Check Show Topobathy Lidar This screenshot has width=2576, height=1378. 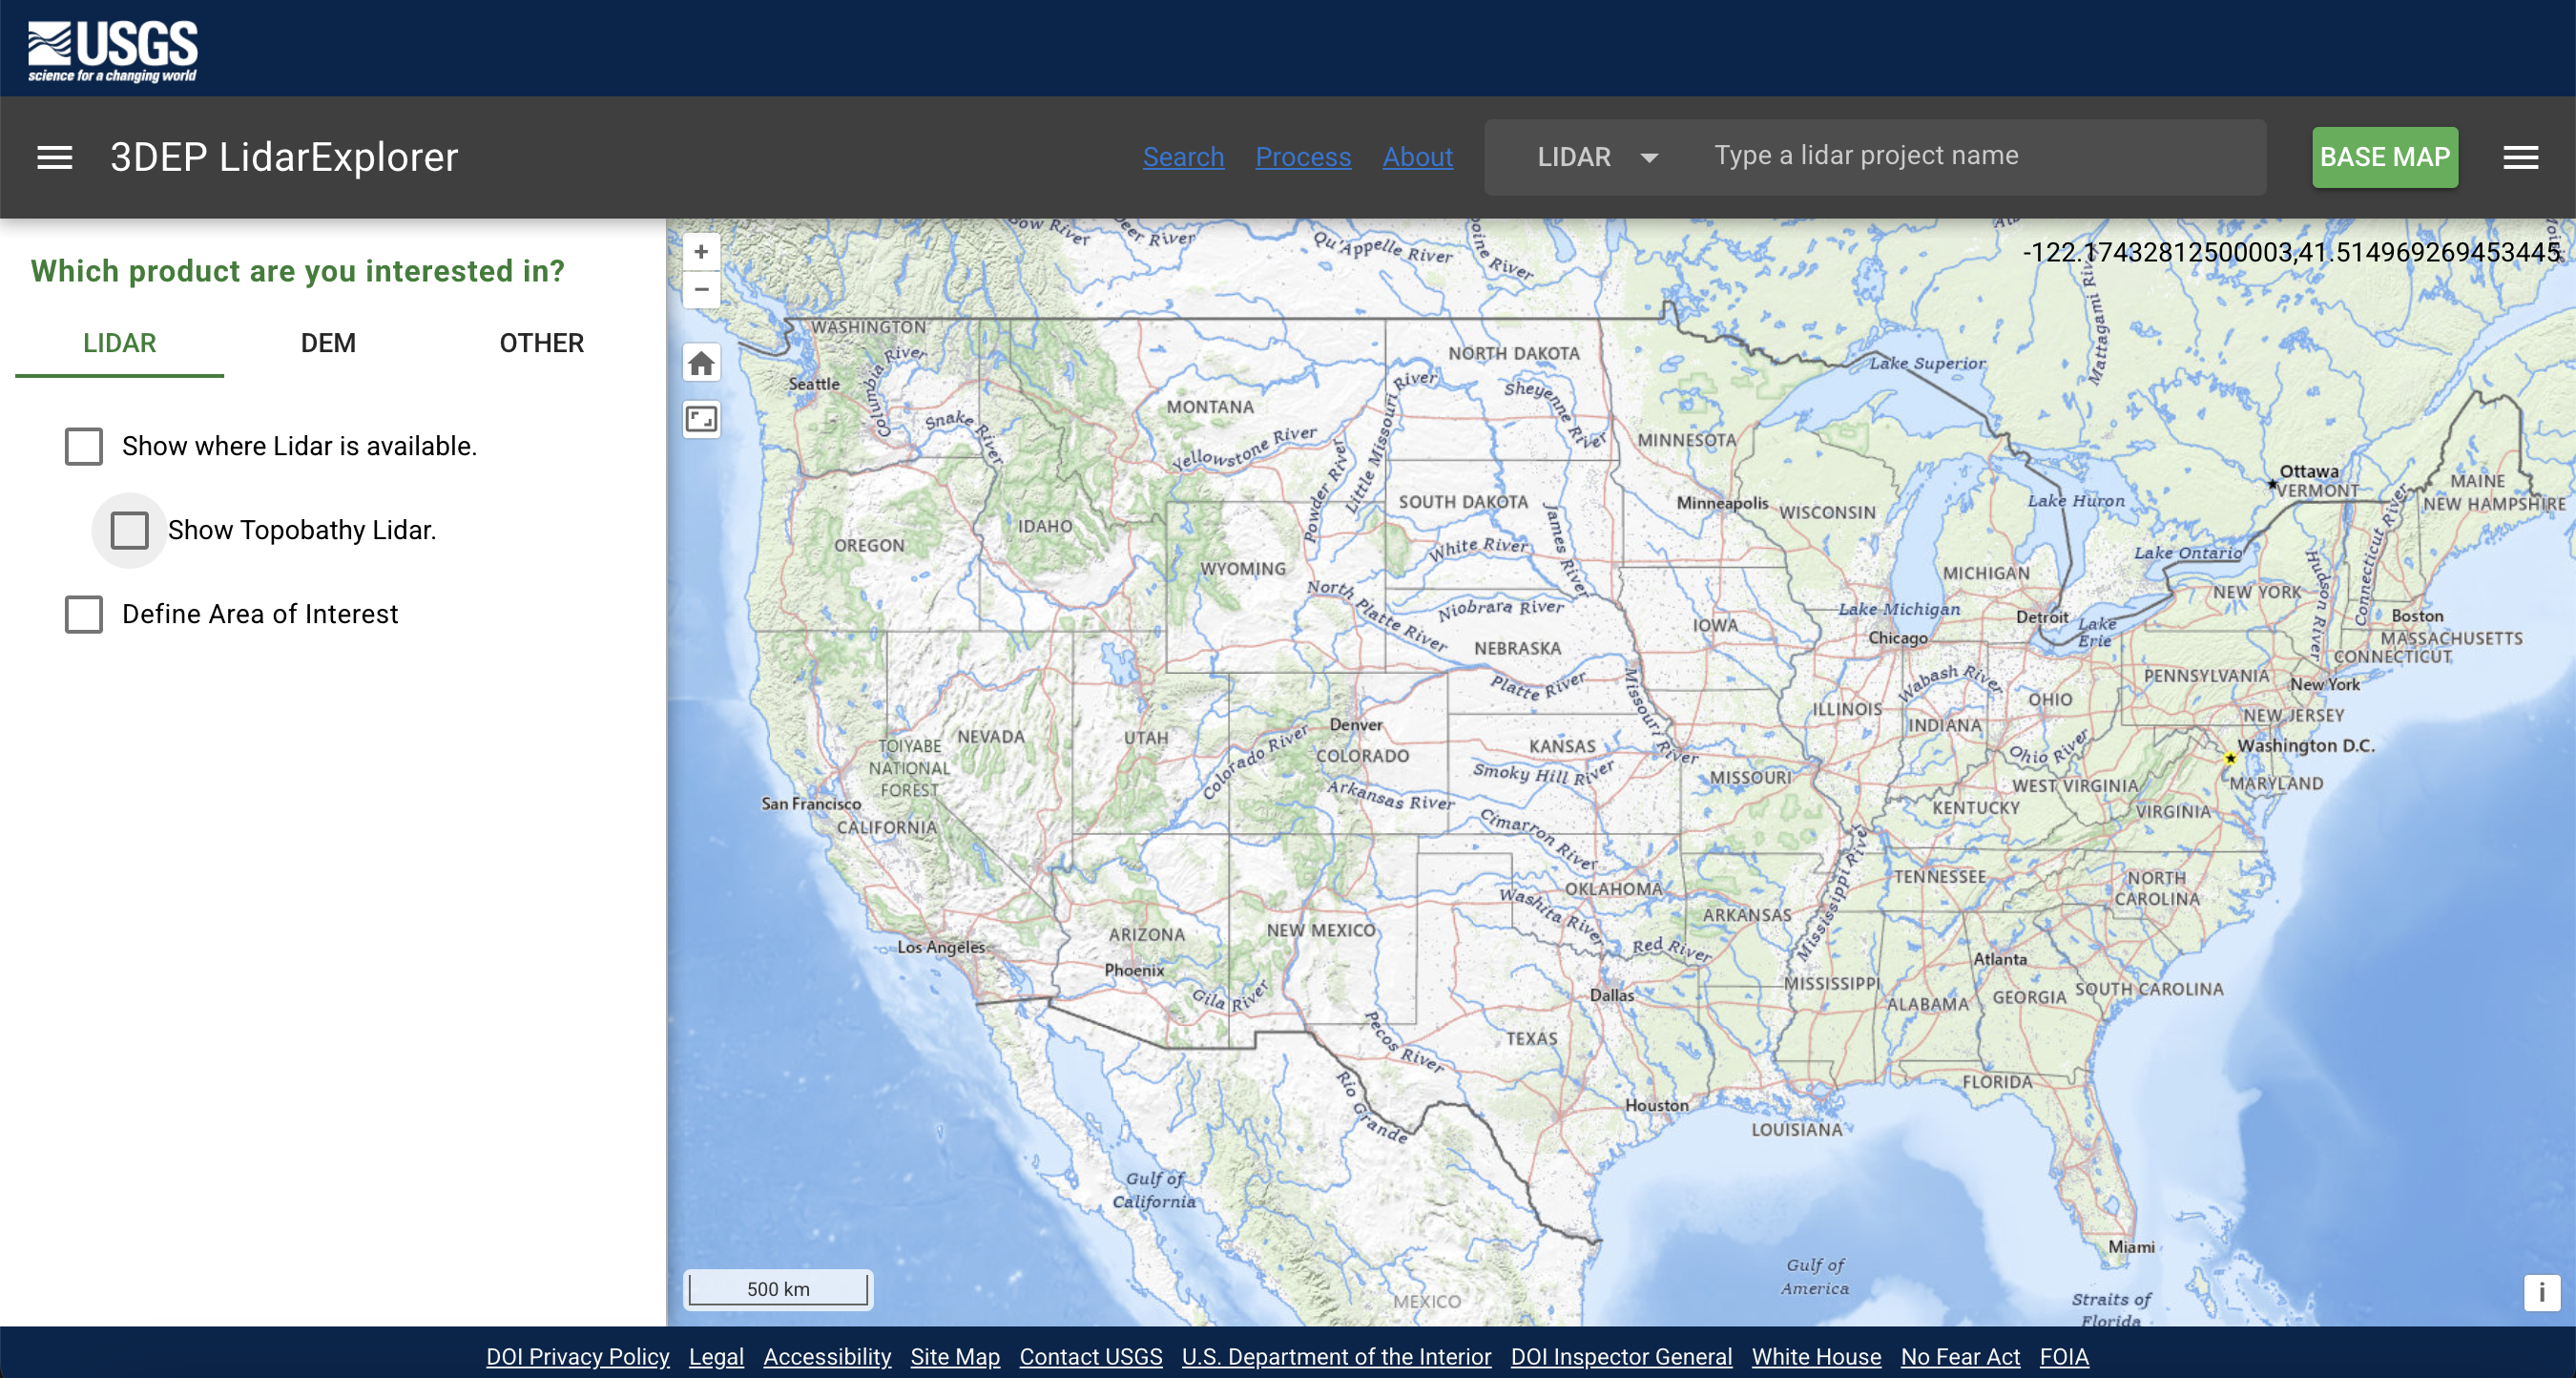click(130, 530)
